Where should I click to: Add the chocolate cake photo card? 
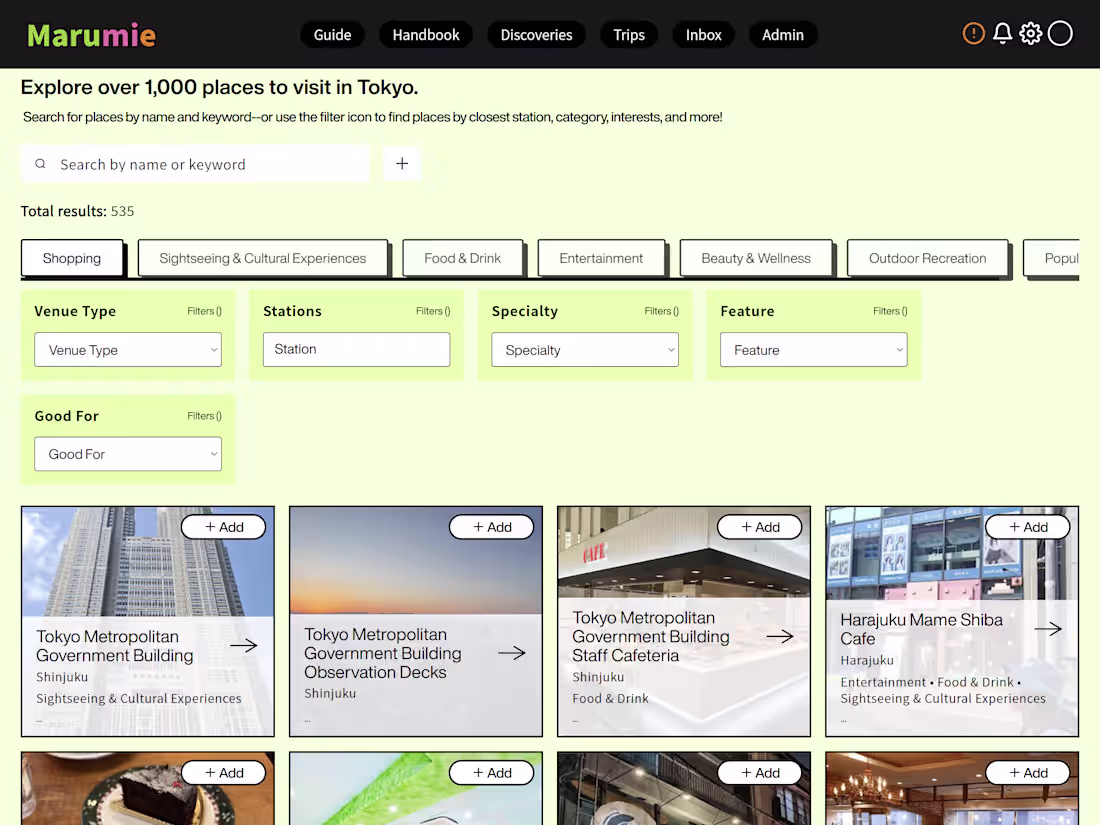224,772
